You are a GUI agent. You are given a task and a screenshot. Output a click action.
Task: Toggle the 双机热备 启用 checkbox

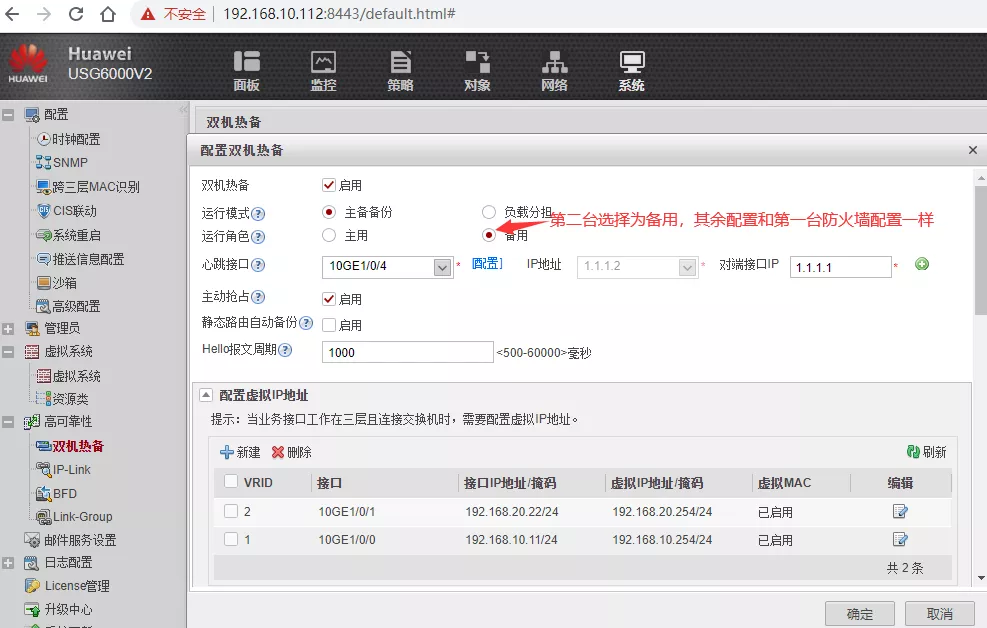point(329,185)
